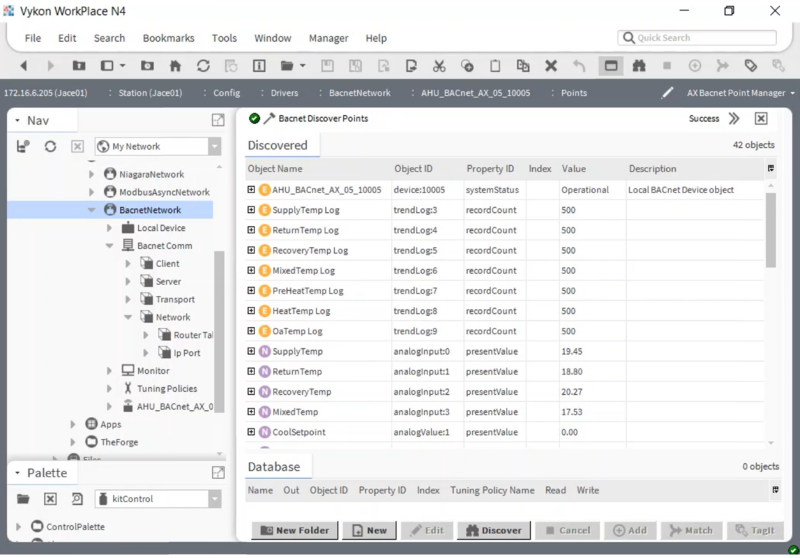Image resolution: width=800 pixels, height=558 pixels.
Task: Click the TagIt button
Action: tap(755, 530)
